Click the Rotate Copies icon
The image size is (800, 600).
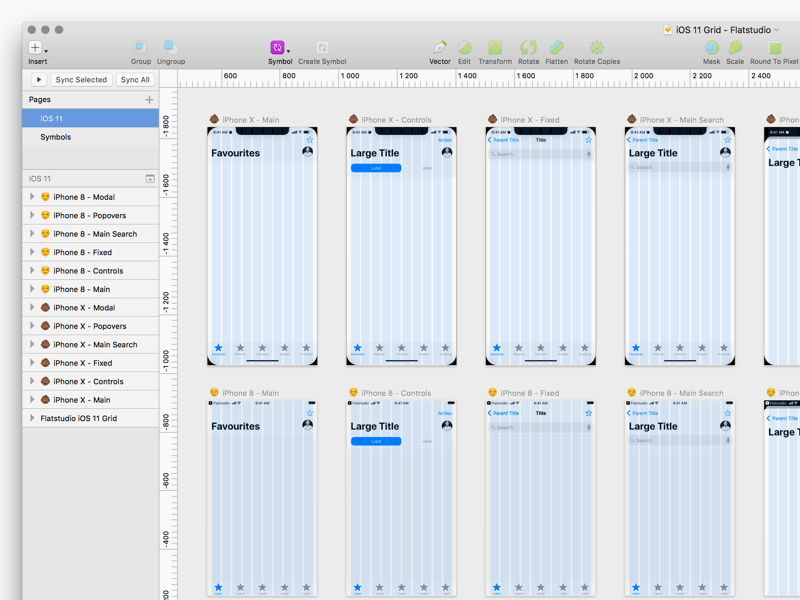tap(597, 48)
